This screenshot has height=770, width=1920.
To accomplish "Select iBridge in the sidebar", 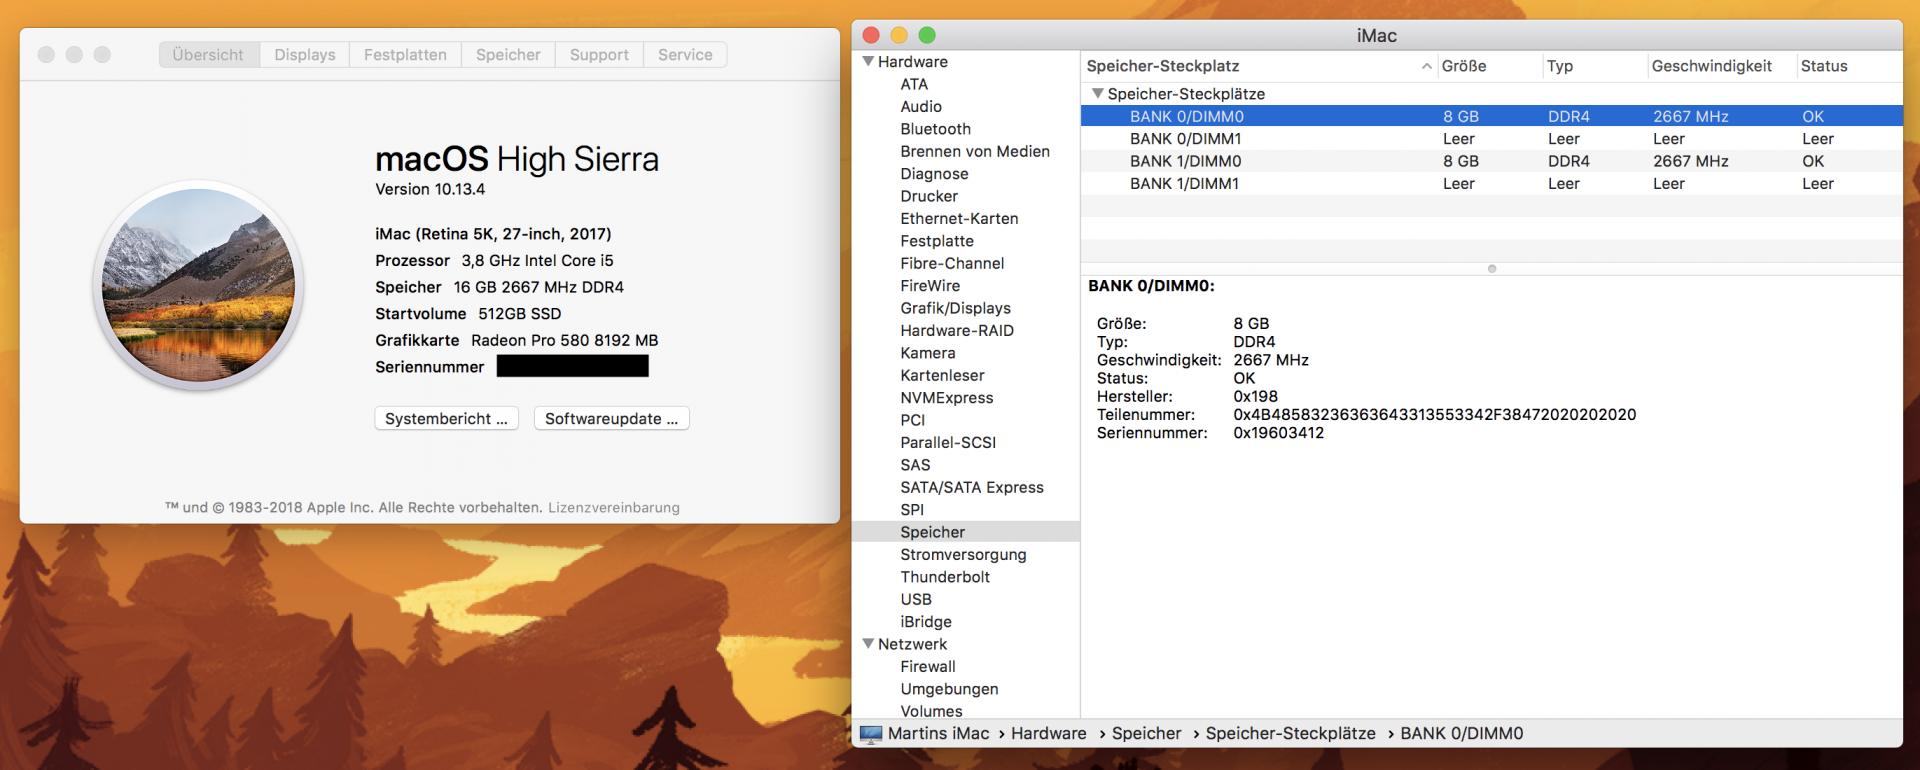I will click(x=926, y=622).
